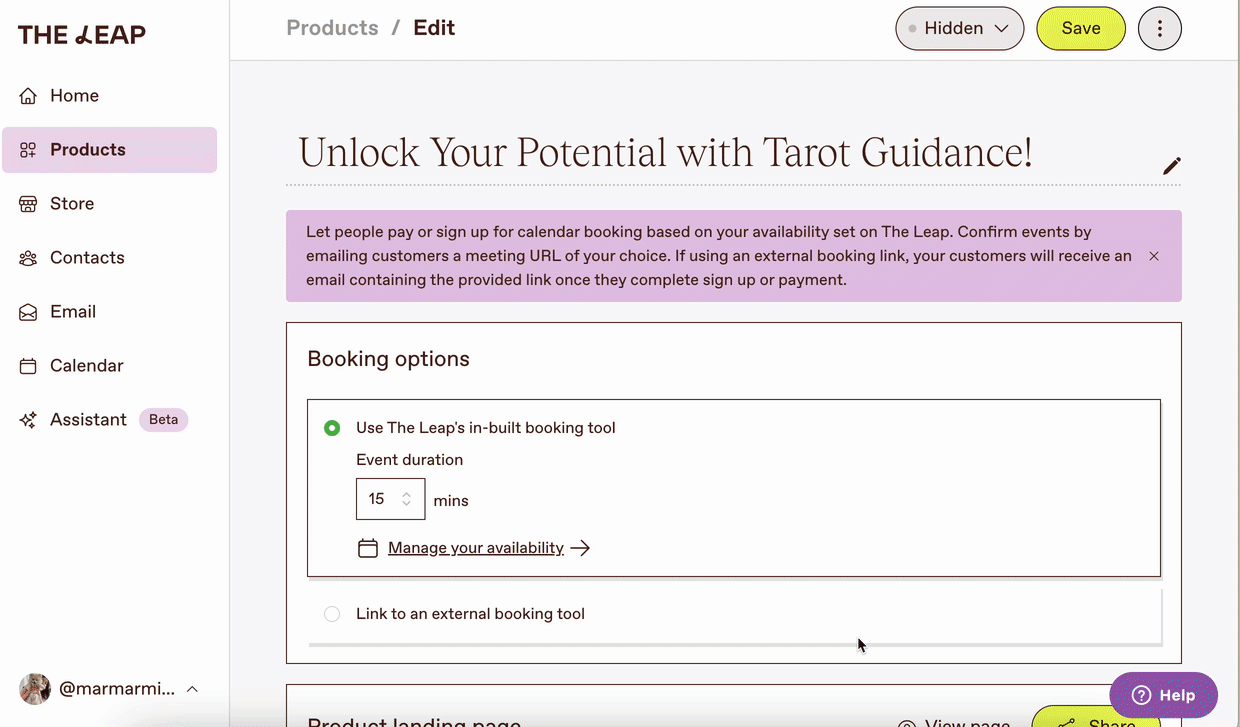
Task: Increase event duration with the stepper
Action: pos(408,494)
